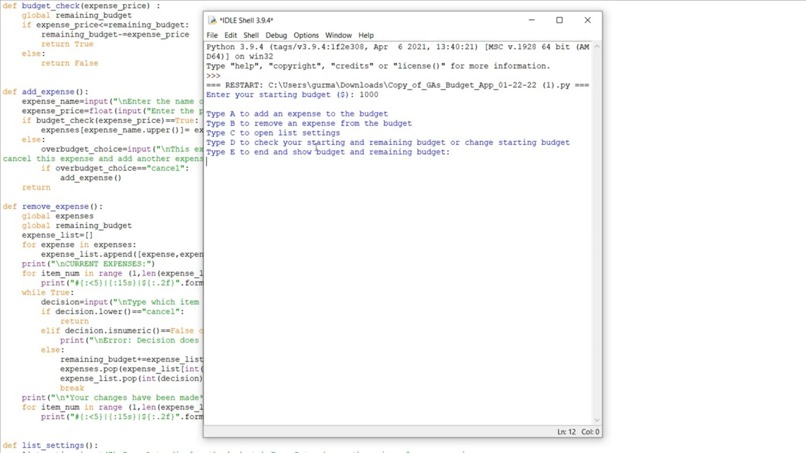
Task: Click 'return False' line in editor
Action: coord(69,63)
